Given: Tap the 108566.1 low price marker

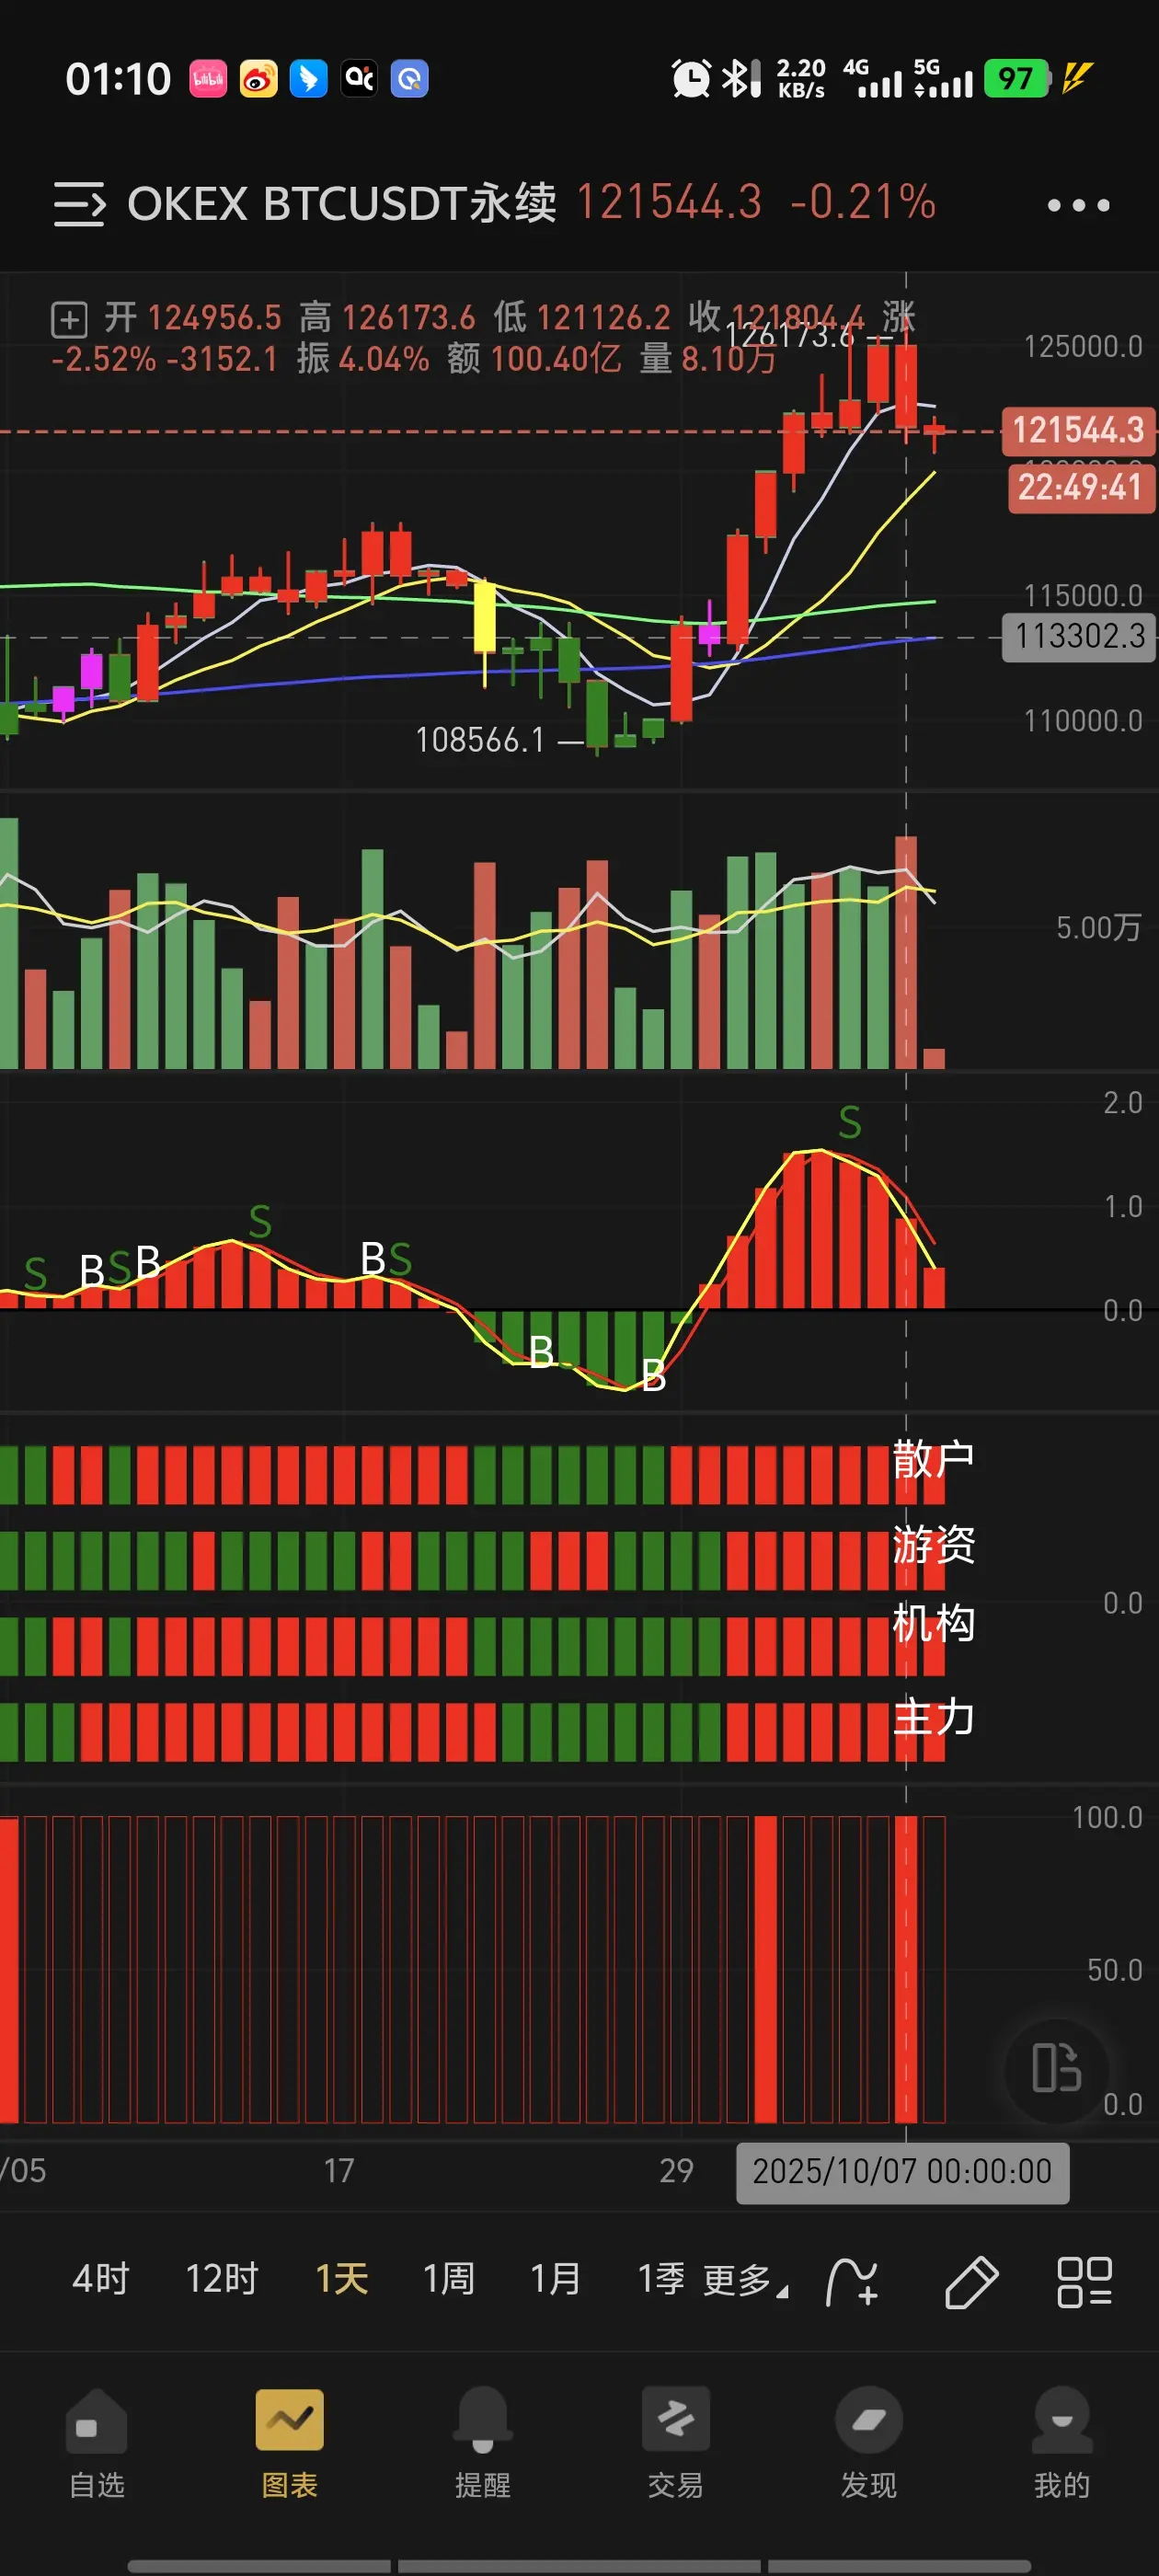Looking at the screenshot, I should pos(480,740).
